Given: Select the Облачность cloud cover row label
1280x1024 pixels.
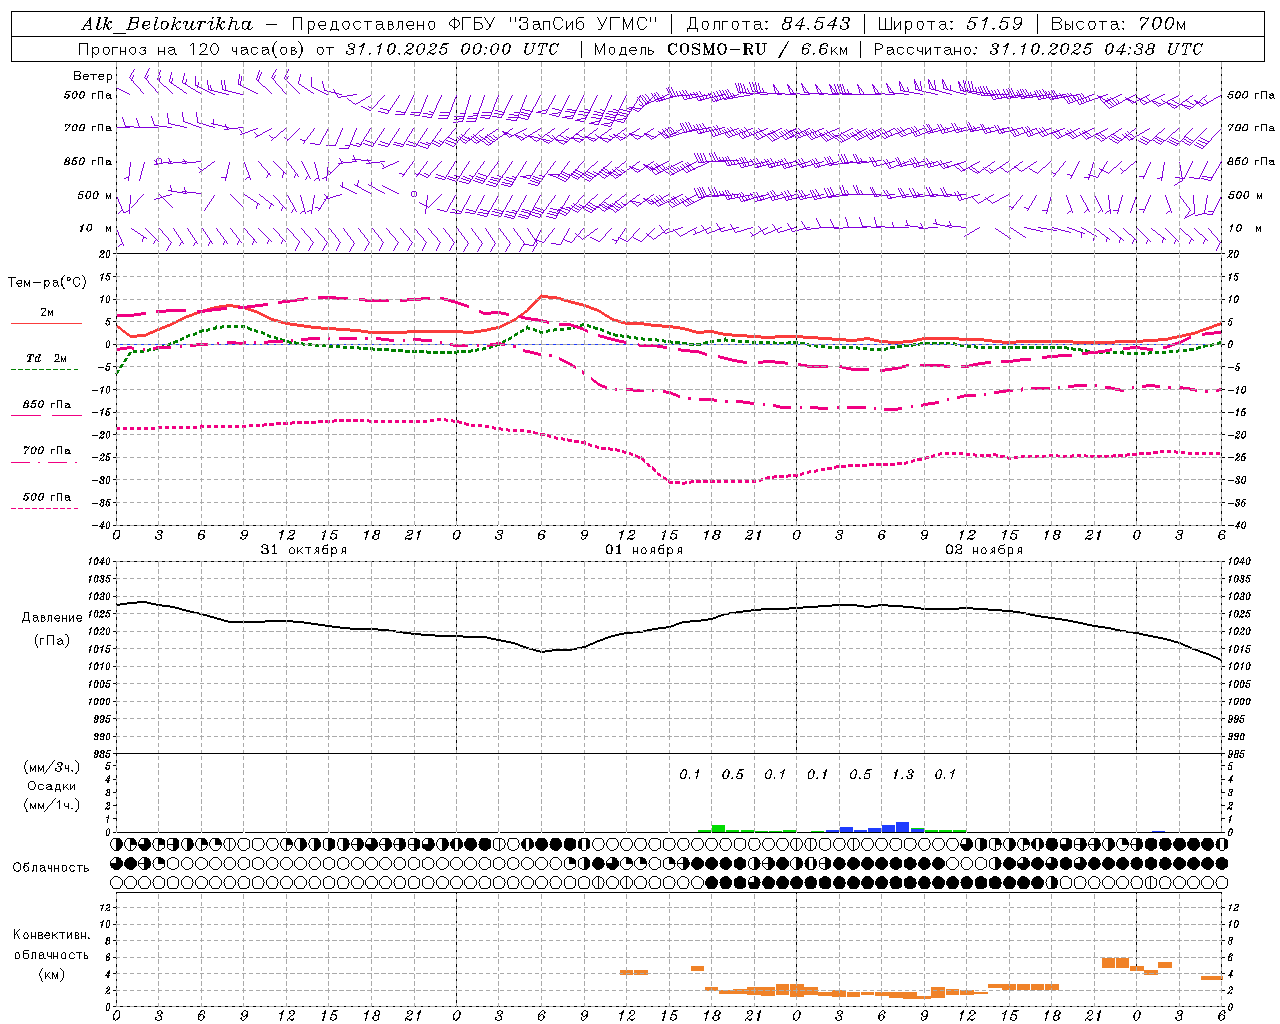Looking at the screenshot, I should pyautogui.click(x=51, y=867).
